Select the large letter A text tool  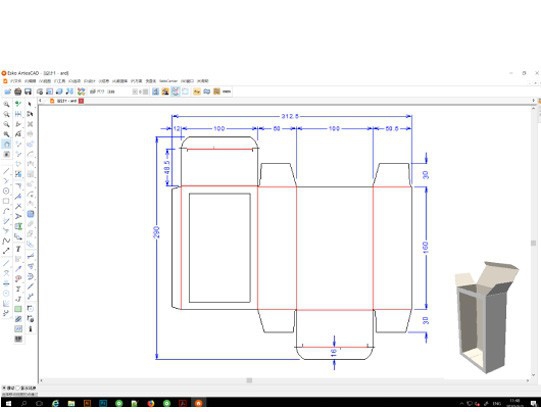pos(18,216)
